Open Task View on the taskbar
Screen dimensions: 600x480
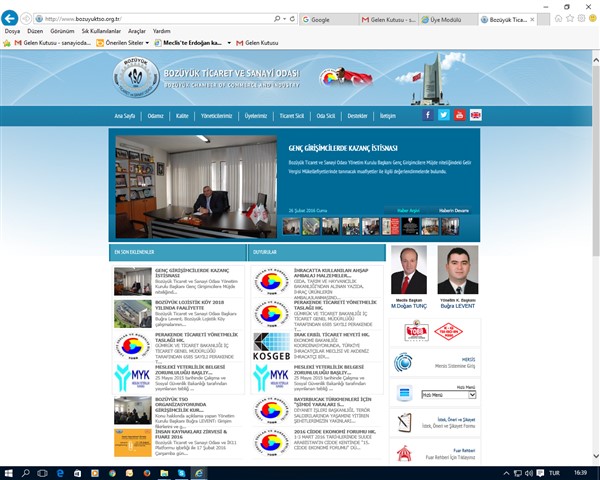(42, 473)
